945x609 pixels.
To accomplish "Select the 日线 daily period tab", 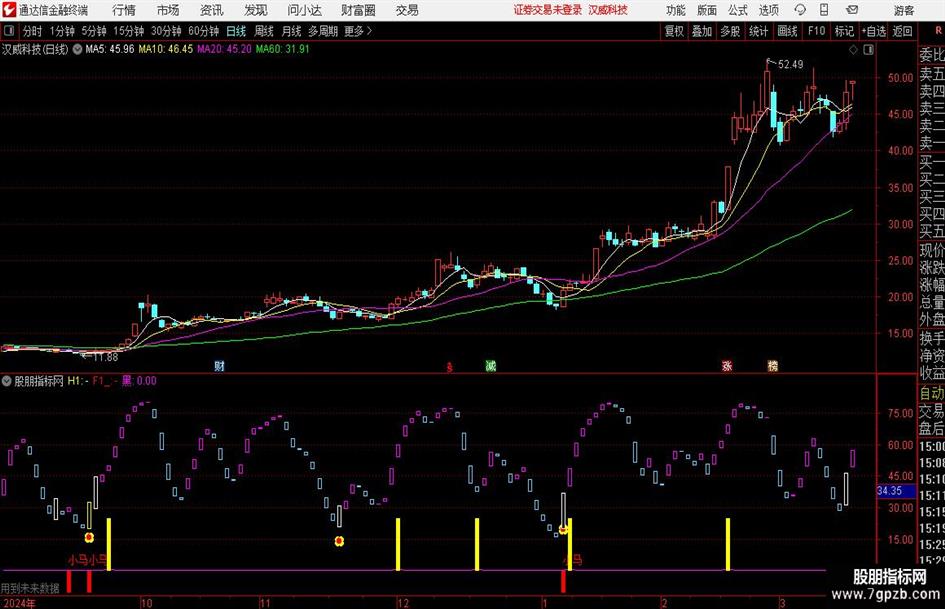I will tap(236, 31).
